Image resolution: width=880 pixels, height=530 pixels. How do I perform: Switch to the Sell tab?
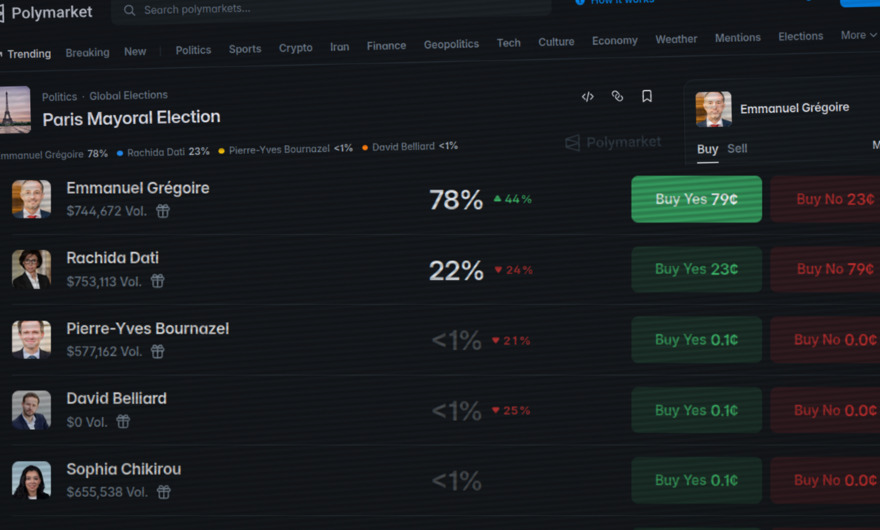pos(737,148)
